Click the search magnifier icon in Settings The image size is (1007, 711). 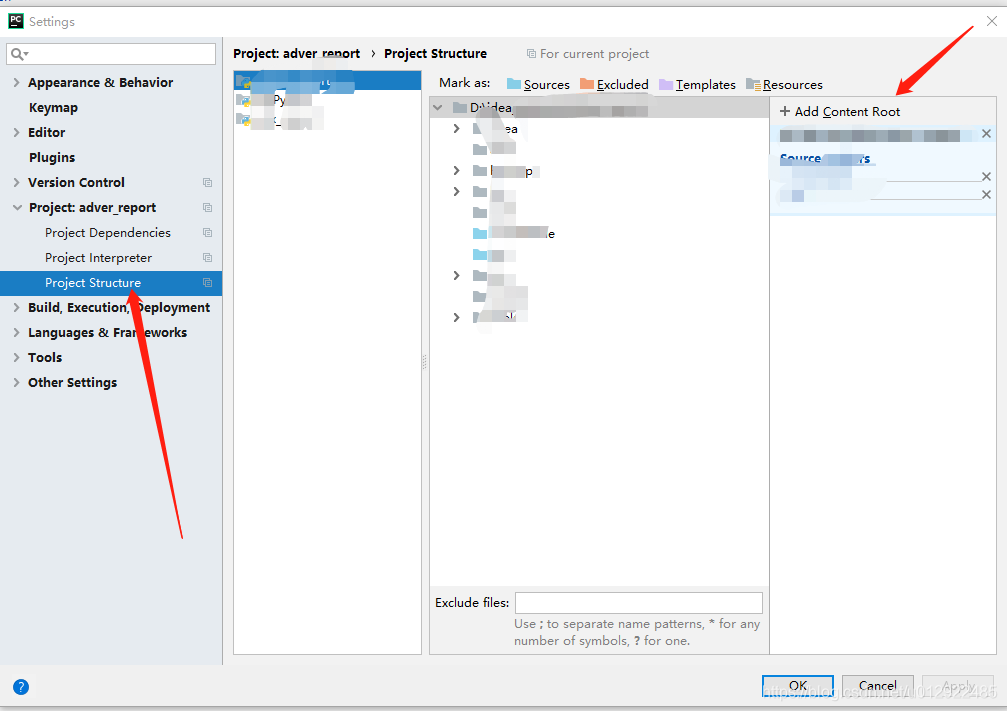click(x=18, y=54)
